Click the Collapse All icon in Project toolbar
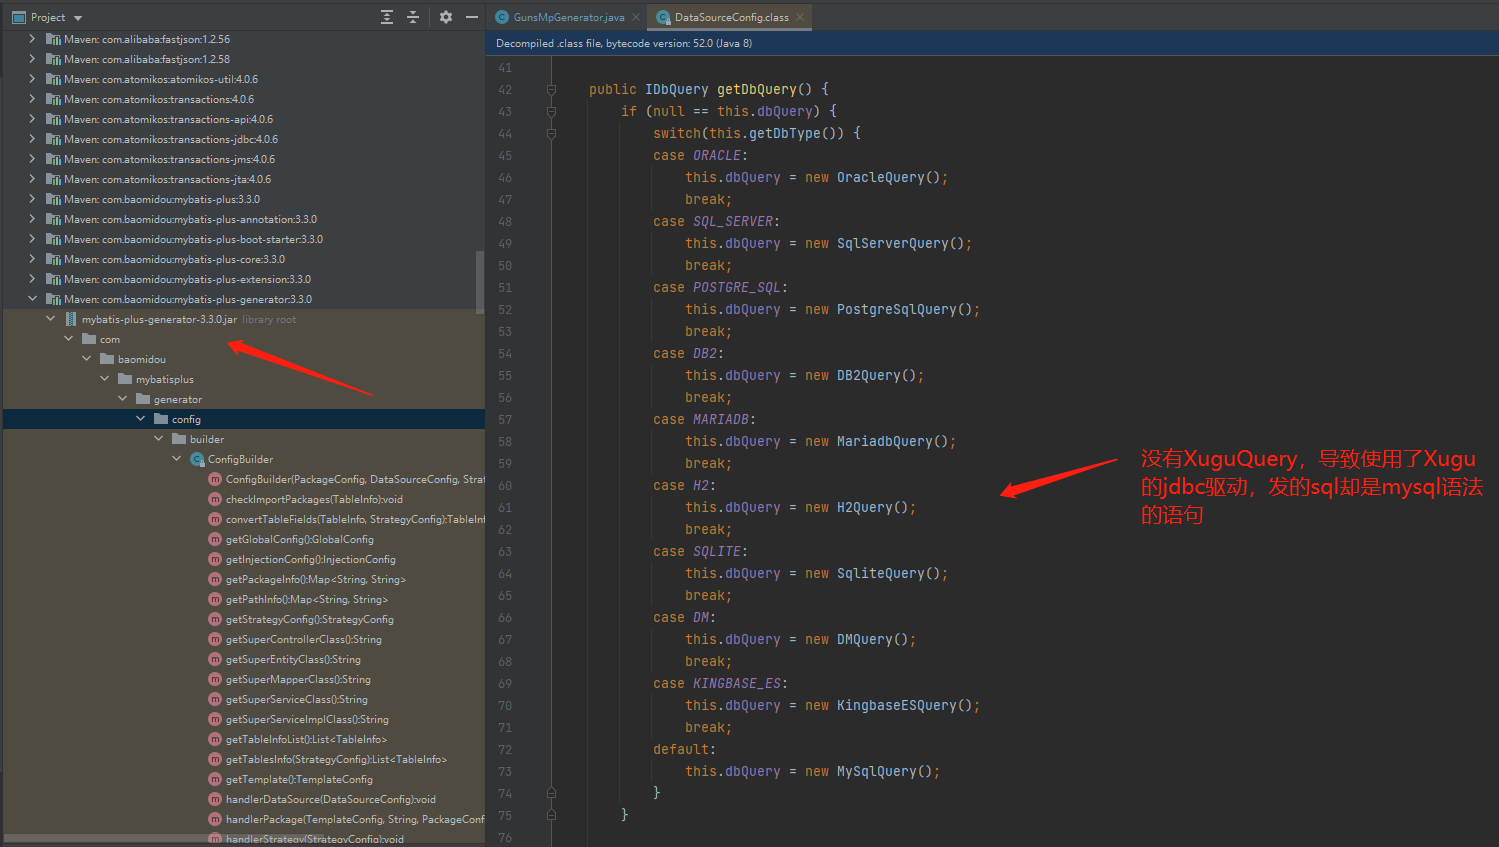 click(x=413, y=17)
